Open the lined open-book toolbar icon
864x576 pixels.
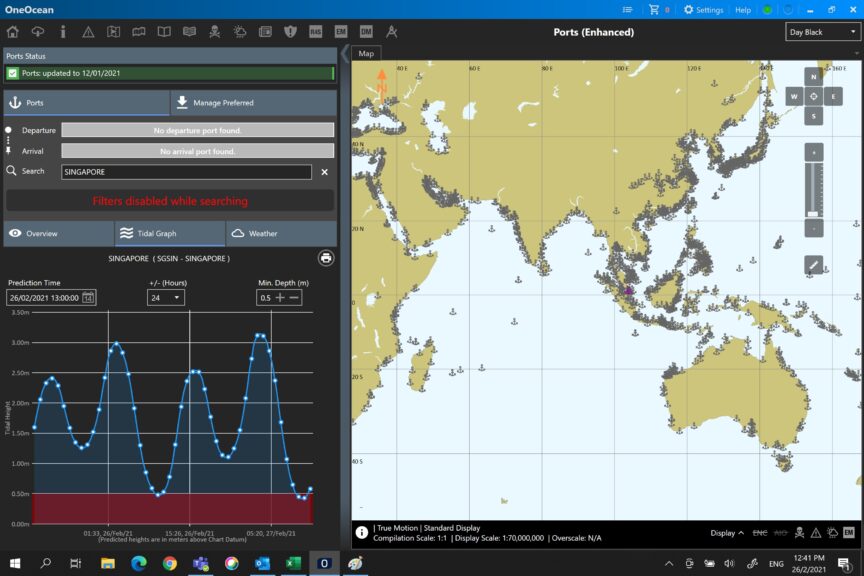[190, 32]
